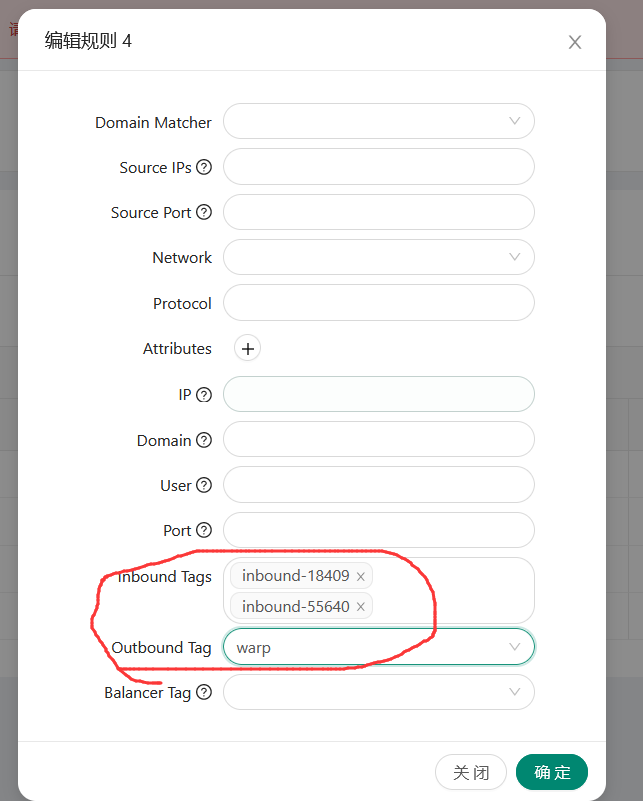
Task: Remove the inbound-18409 tag
Action: point(361,577)
